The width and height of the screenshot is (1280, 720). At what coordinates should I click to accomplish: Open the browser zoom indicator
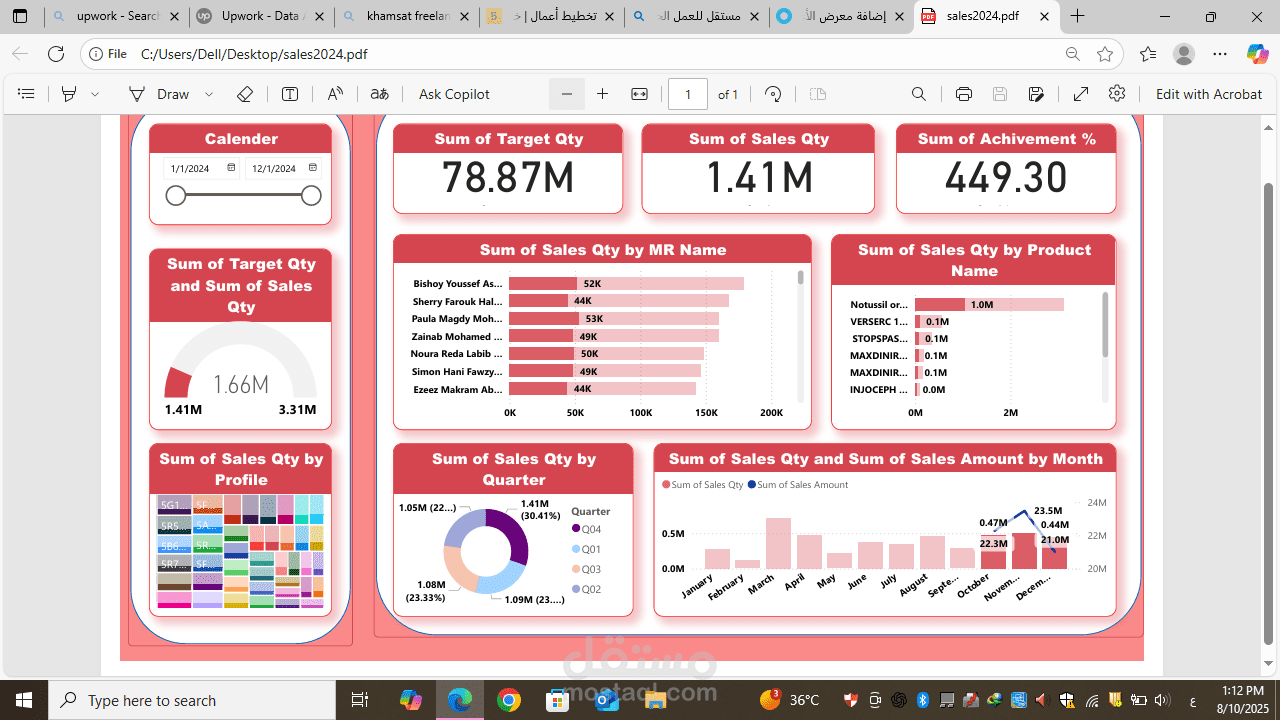(1072, 54)
